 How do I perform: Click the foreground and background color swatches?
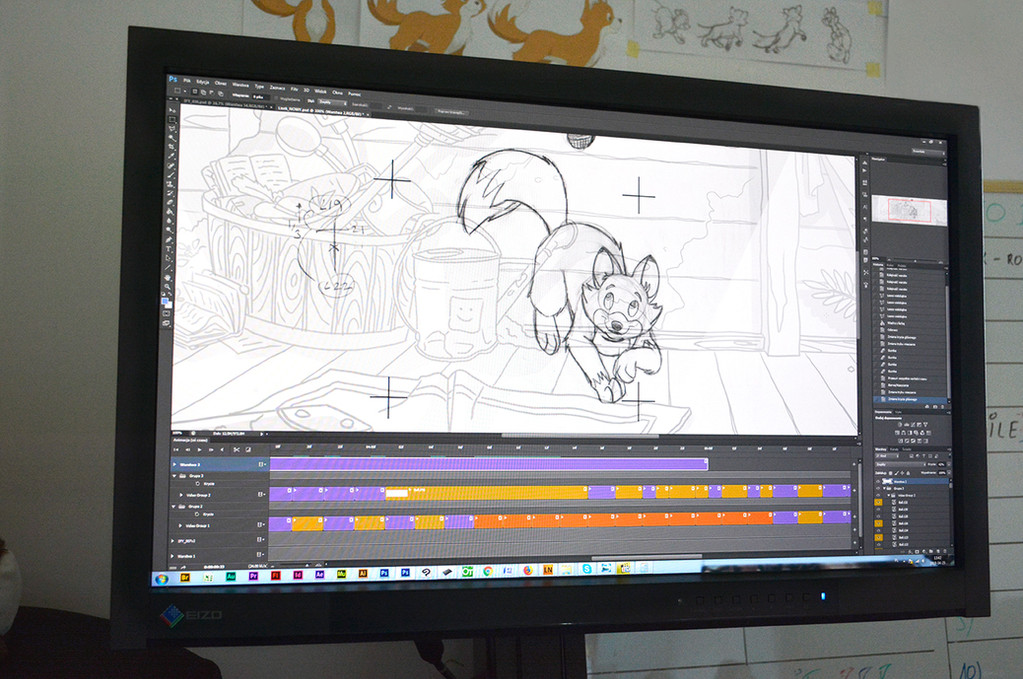click(x=167, y=303)
